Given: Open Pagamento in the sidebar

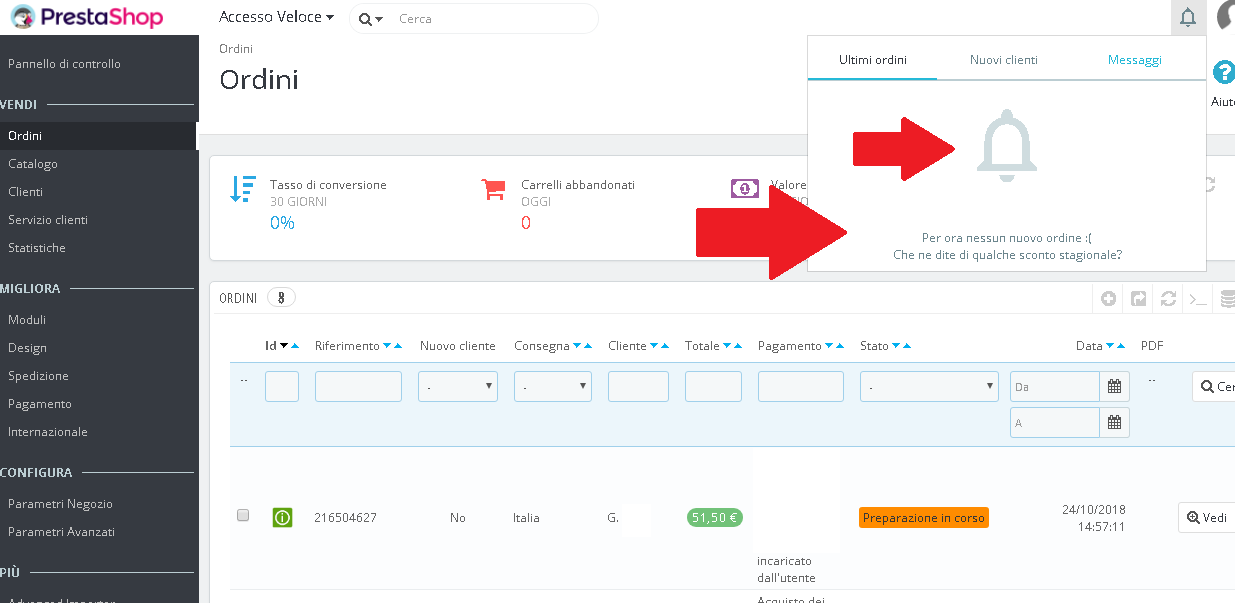Looking at the screenshot, I should tap(40, 404).
